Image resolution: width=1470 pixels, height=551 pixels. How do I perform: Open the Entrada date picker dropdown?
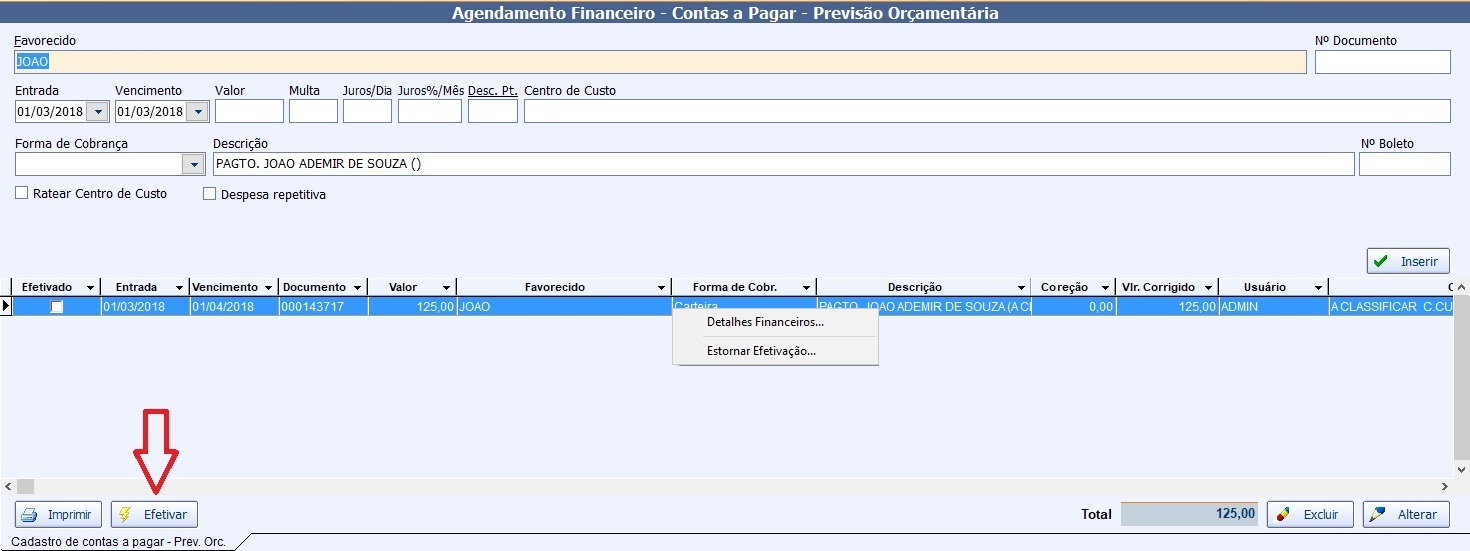(98, 111)
